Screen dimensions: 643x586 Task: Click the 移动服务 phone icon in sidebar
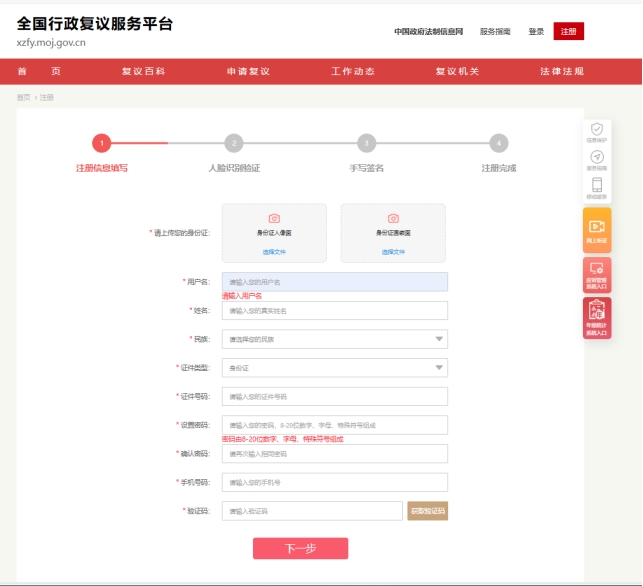click(x=597, y=187)
